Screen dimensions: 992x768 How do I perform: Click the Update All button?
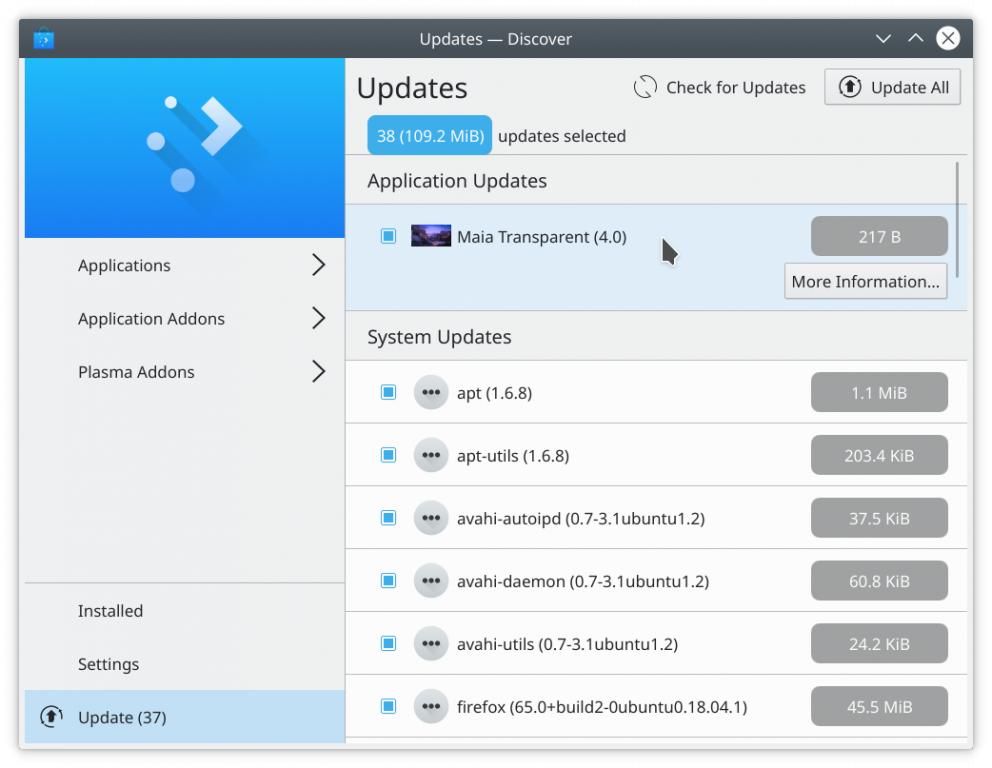pyautogui.click(x=892, y=87)
